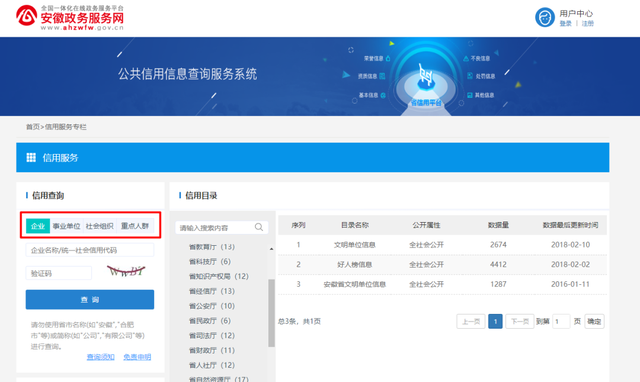
Task: Click the user center avatar icon
Action: coord(545,18)
